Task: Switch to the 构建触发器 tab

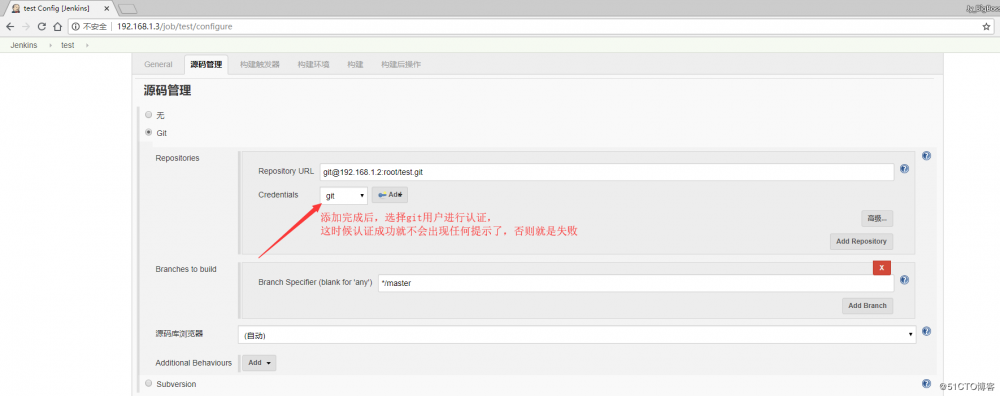Action: coord(260,64)
